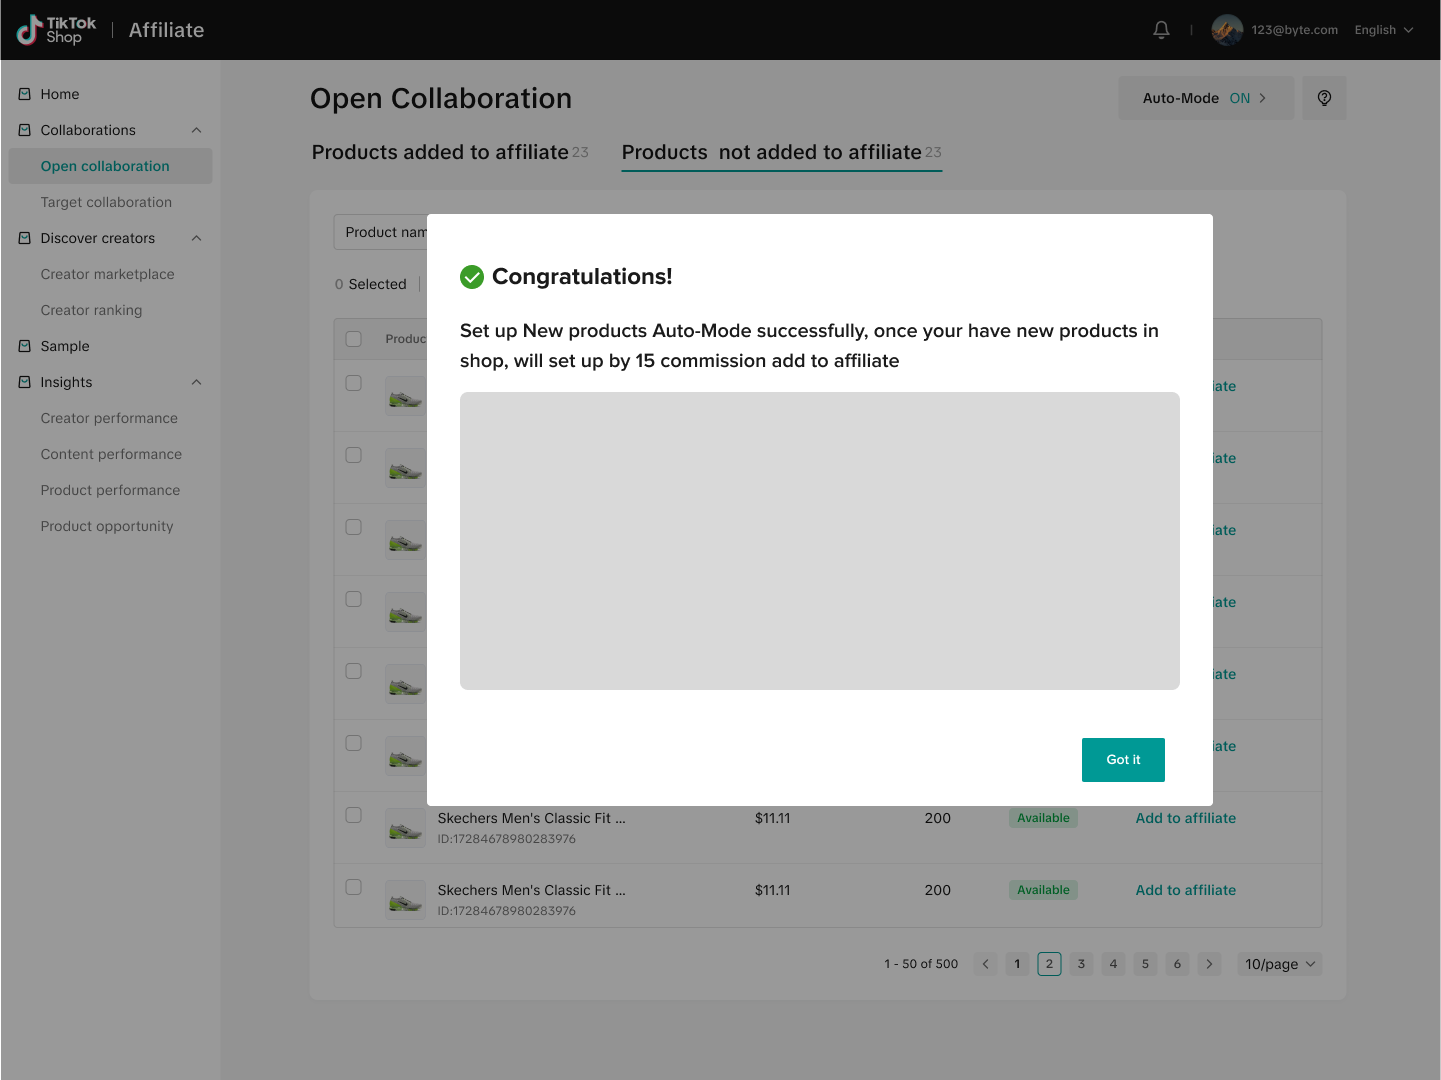Click the 123@byte.com account name
This screenshot has width=1441, height=1080.
[x=1294, y=30]
